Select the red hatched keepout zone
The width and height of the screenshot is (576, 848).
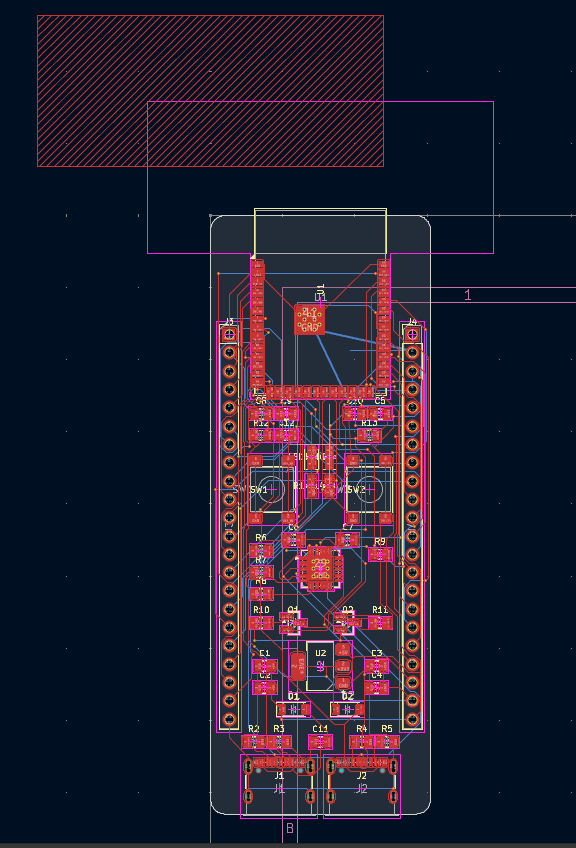click(210, 91)
